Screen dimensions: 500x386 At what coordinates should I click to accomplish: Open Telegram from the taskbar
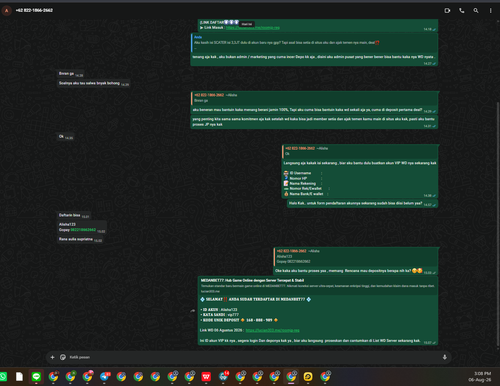(105, 377)
